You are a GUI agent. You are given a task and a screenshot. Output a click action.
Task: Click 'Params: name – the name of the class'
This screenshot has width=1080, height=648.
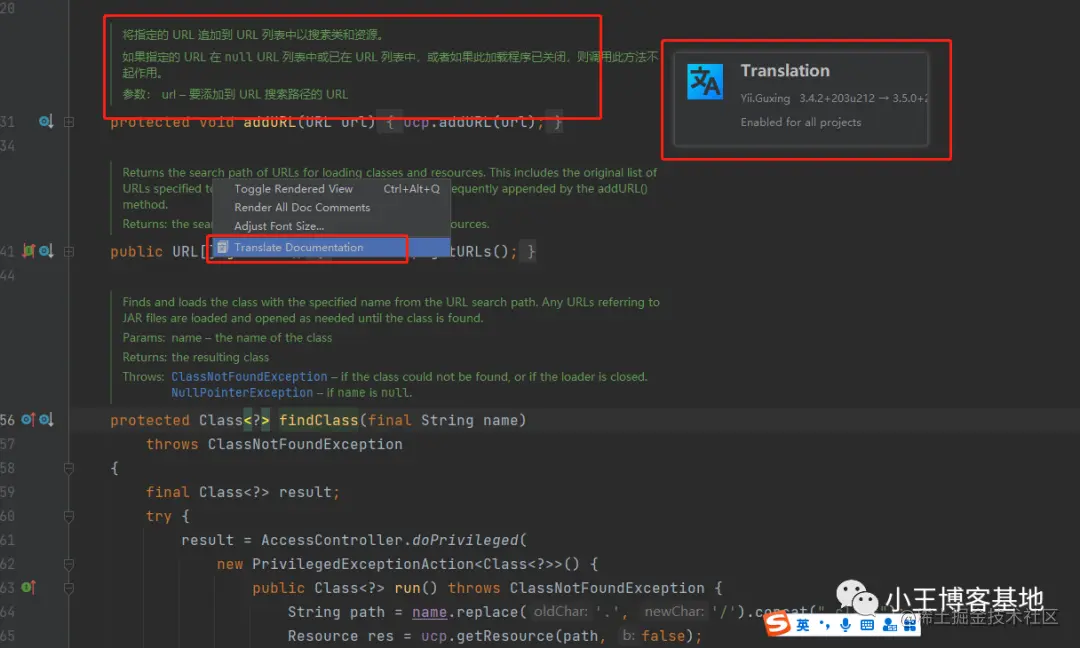pos(227,337)
